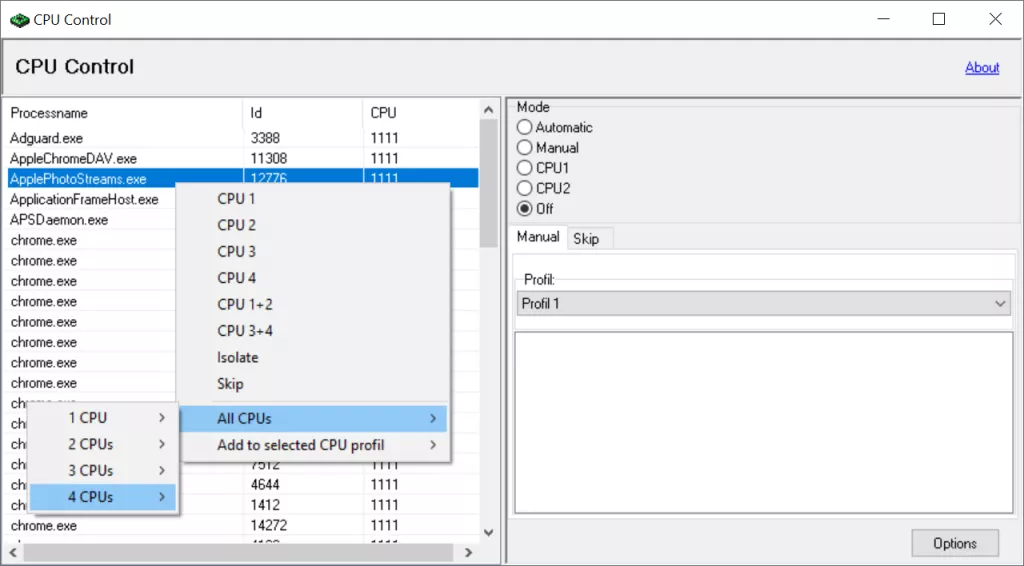This screenshot has width=1024, height=566.
Task: Choose CPU 3+4 from context menu
Action: click(313, 331)
